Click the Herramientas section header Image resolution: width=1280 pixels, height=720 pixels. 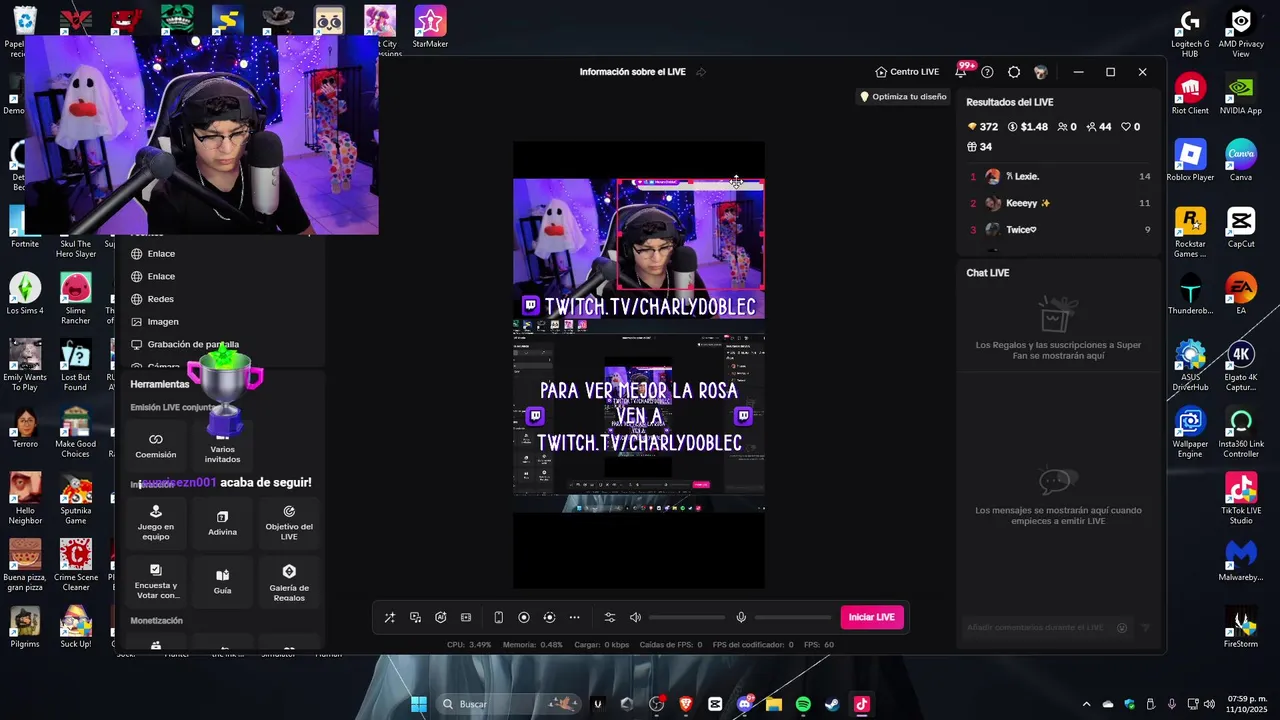coord(160,384)
